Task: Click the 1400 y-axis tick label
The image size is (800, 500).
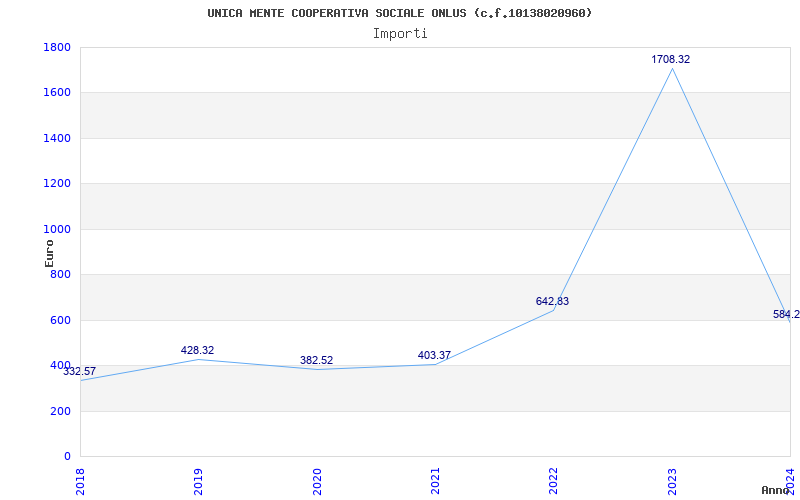Action: coord(57,138)
